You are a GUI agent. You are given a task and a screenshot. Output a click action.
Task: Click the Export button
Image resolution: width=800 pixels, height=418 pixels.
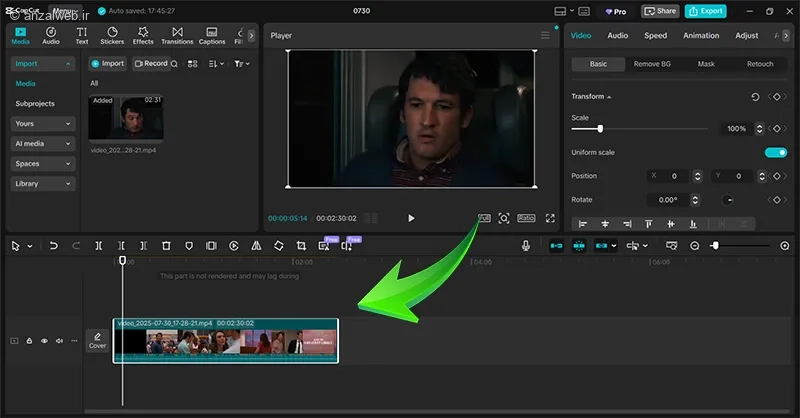pyautogui.click(x=706, y=11)
